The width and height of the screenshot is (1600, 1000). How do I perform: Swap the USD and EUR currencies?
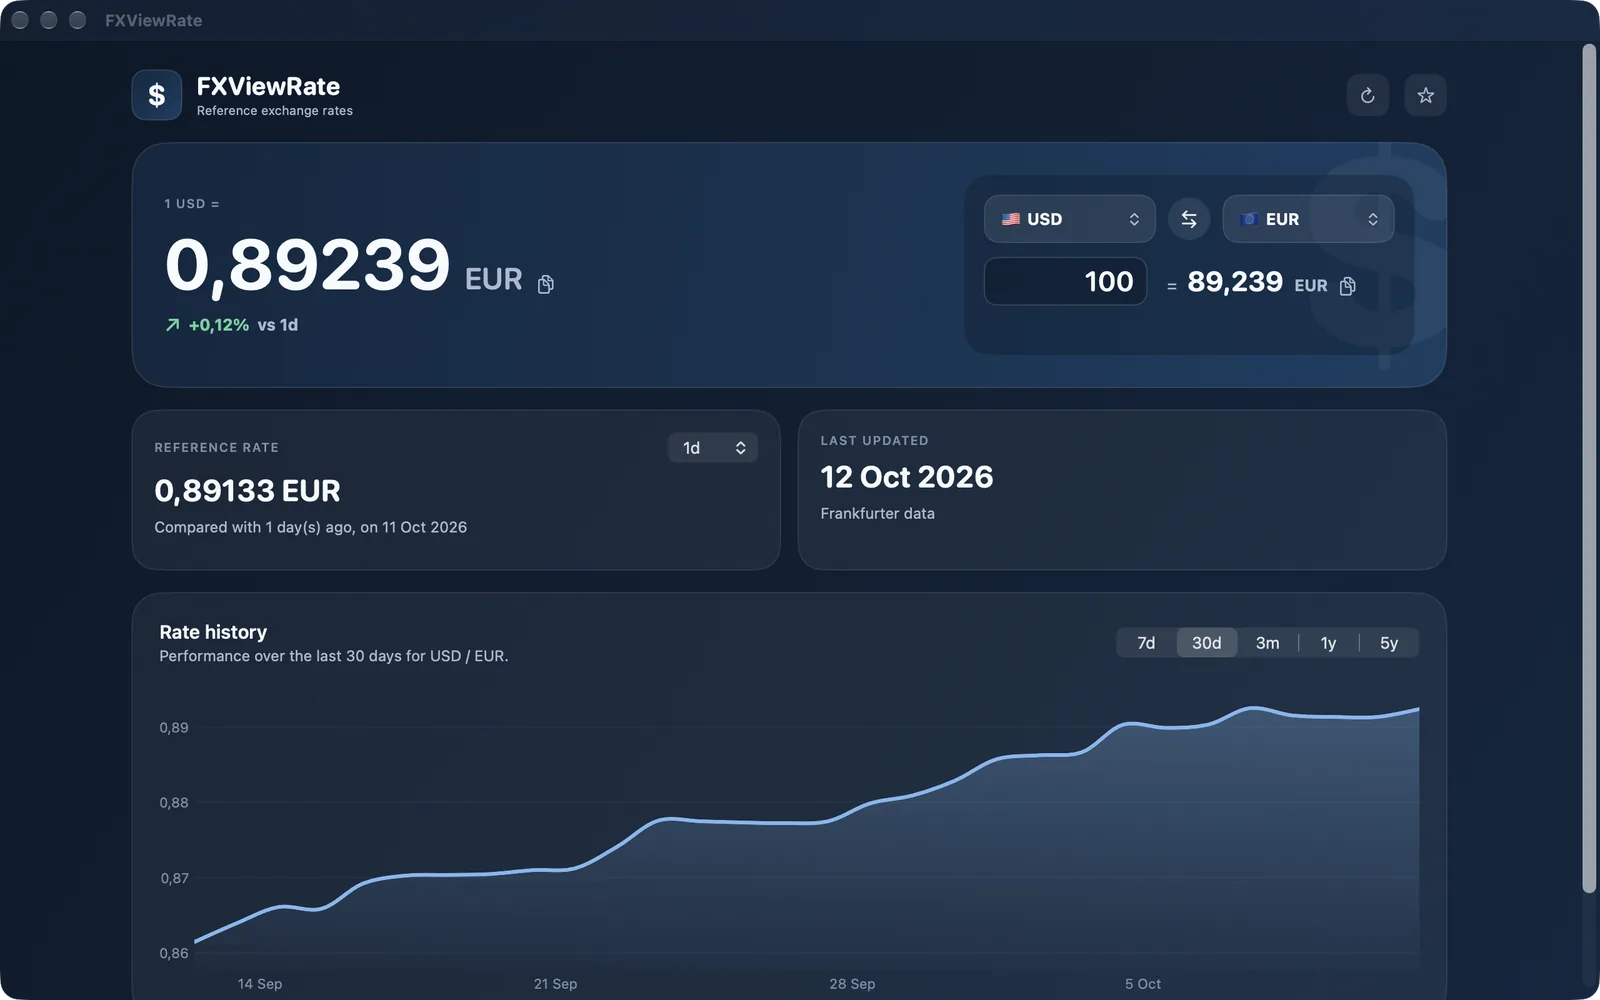point(1189,219)
